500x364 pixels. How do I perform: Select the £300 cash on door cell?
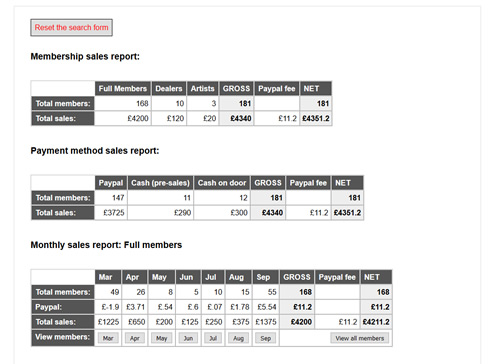222,213
